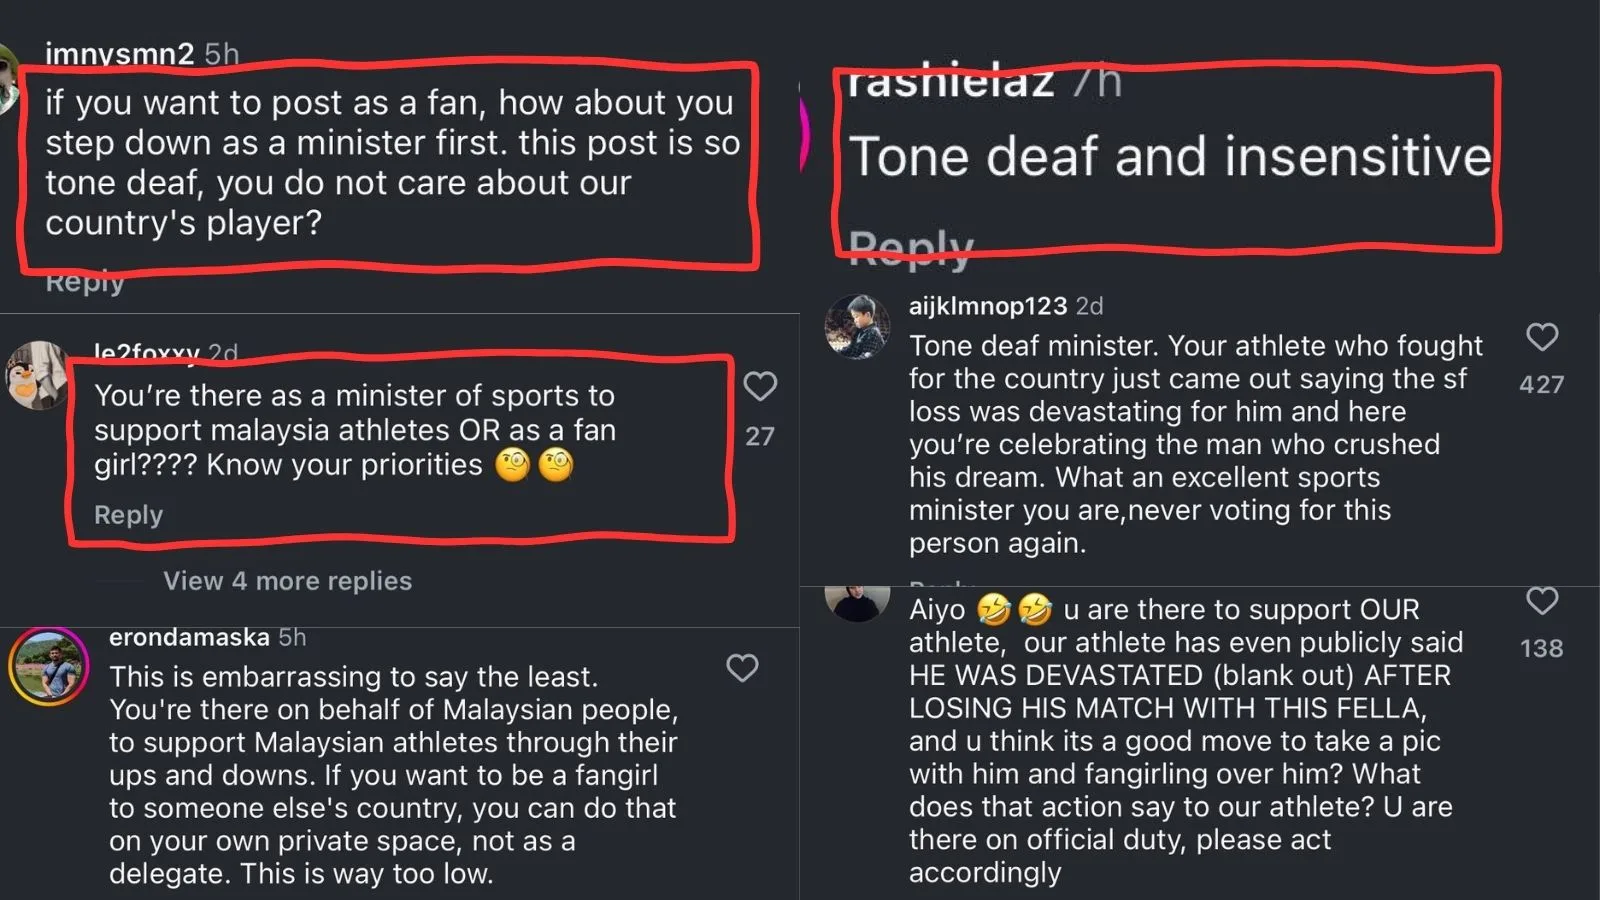Image resolution: width=1600 pixels, height=900 pixels.
Task: View the 427 likes count
Action: (1541, 384)
